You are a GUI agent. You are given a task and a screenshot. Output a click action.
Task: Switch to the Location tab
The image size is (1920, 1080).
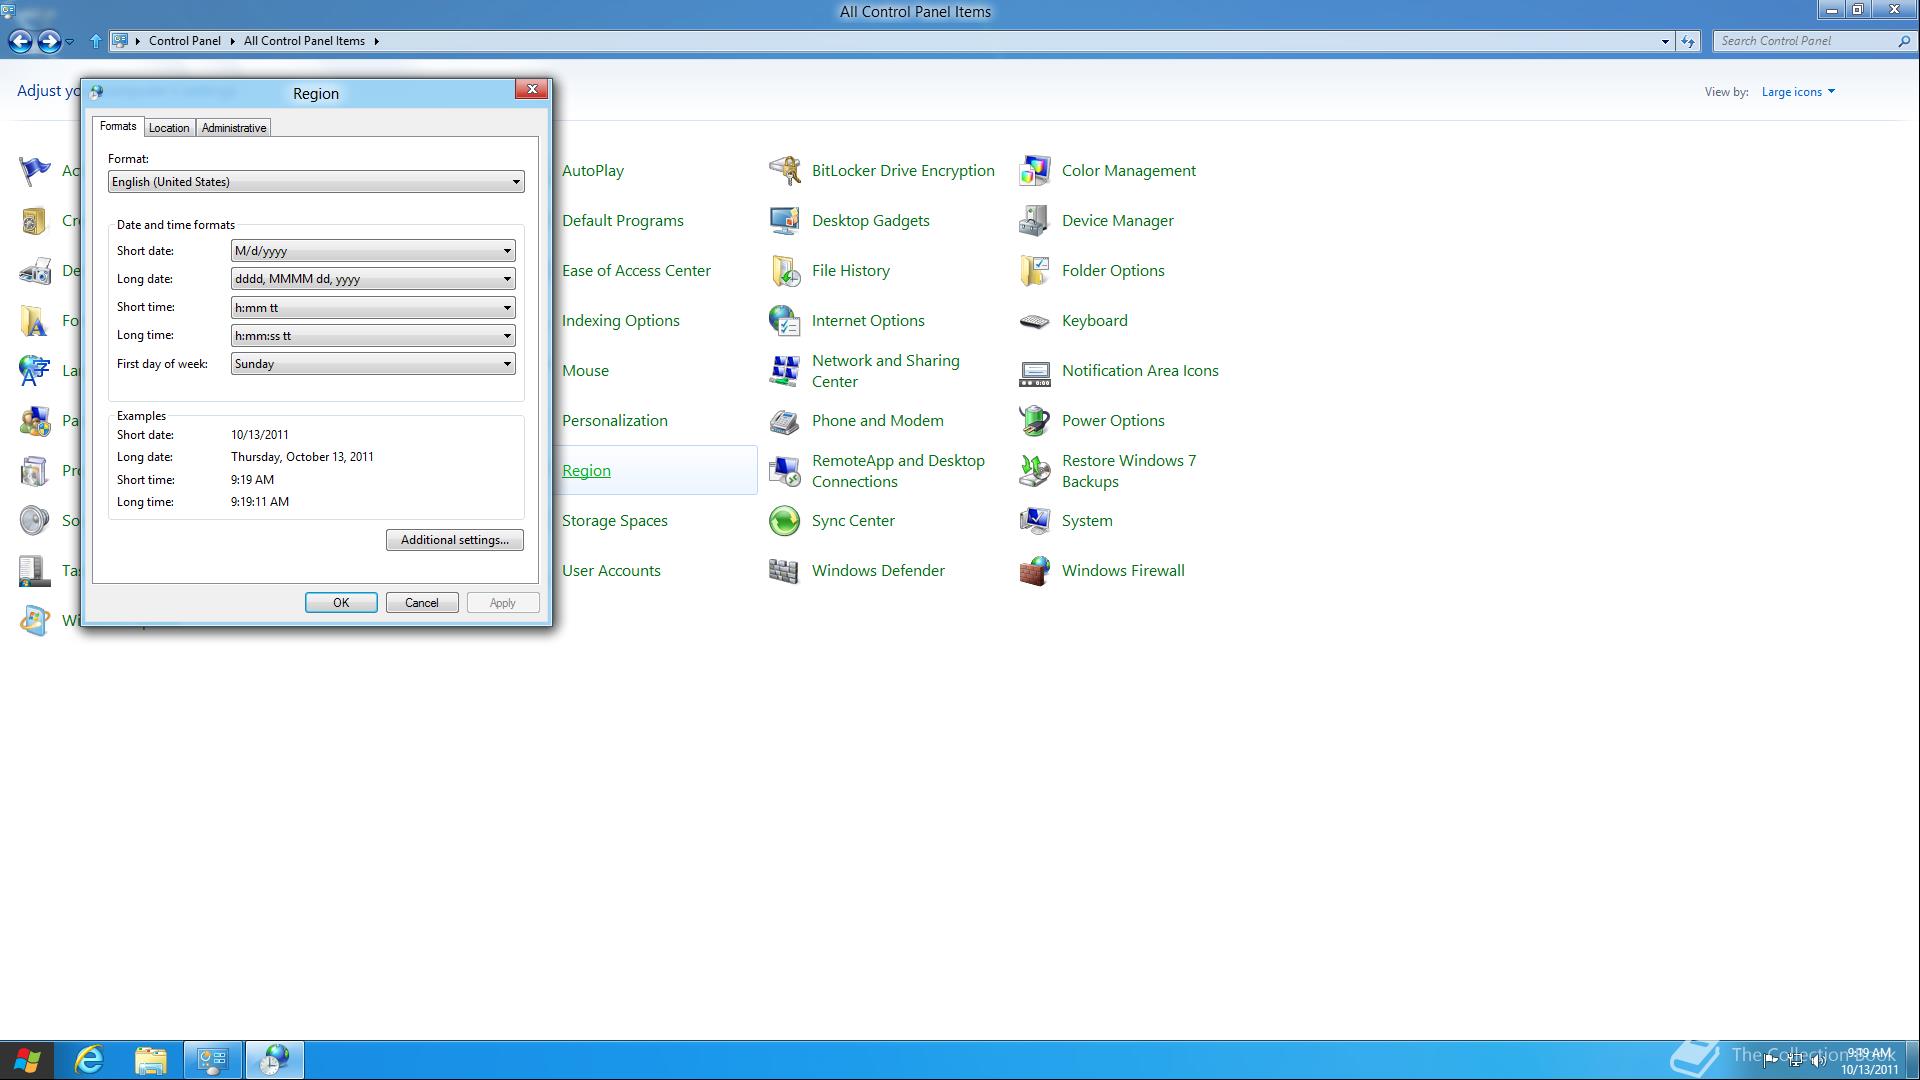[x=169, y=128]
